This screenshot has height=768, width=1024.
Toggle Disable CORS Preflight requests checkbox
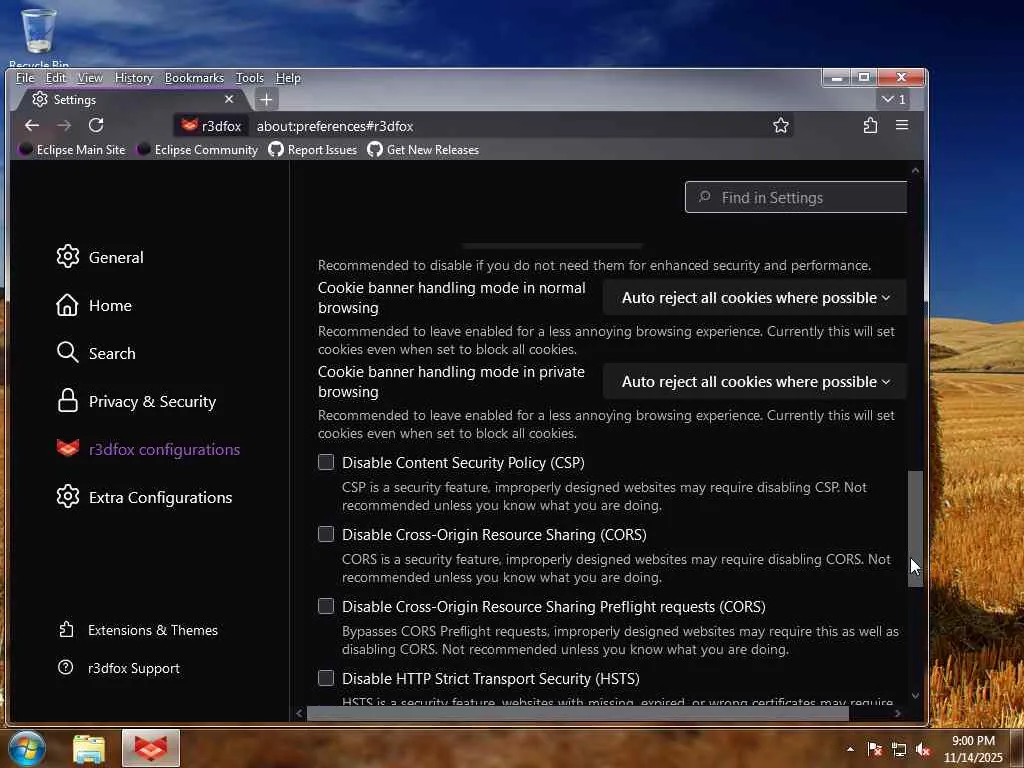326,606
